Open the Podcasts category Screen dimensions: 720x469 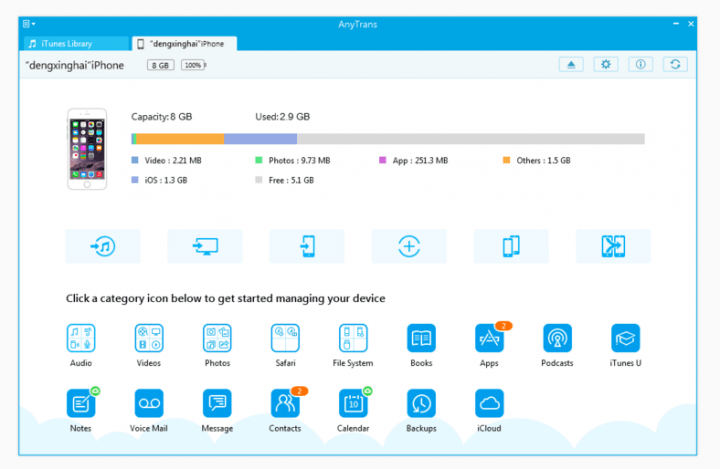tap(557, 338)
